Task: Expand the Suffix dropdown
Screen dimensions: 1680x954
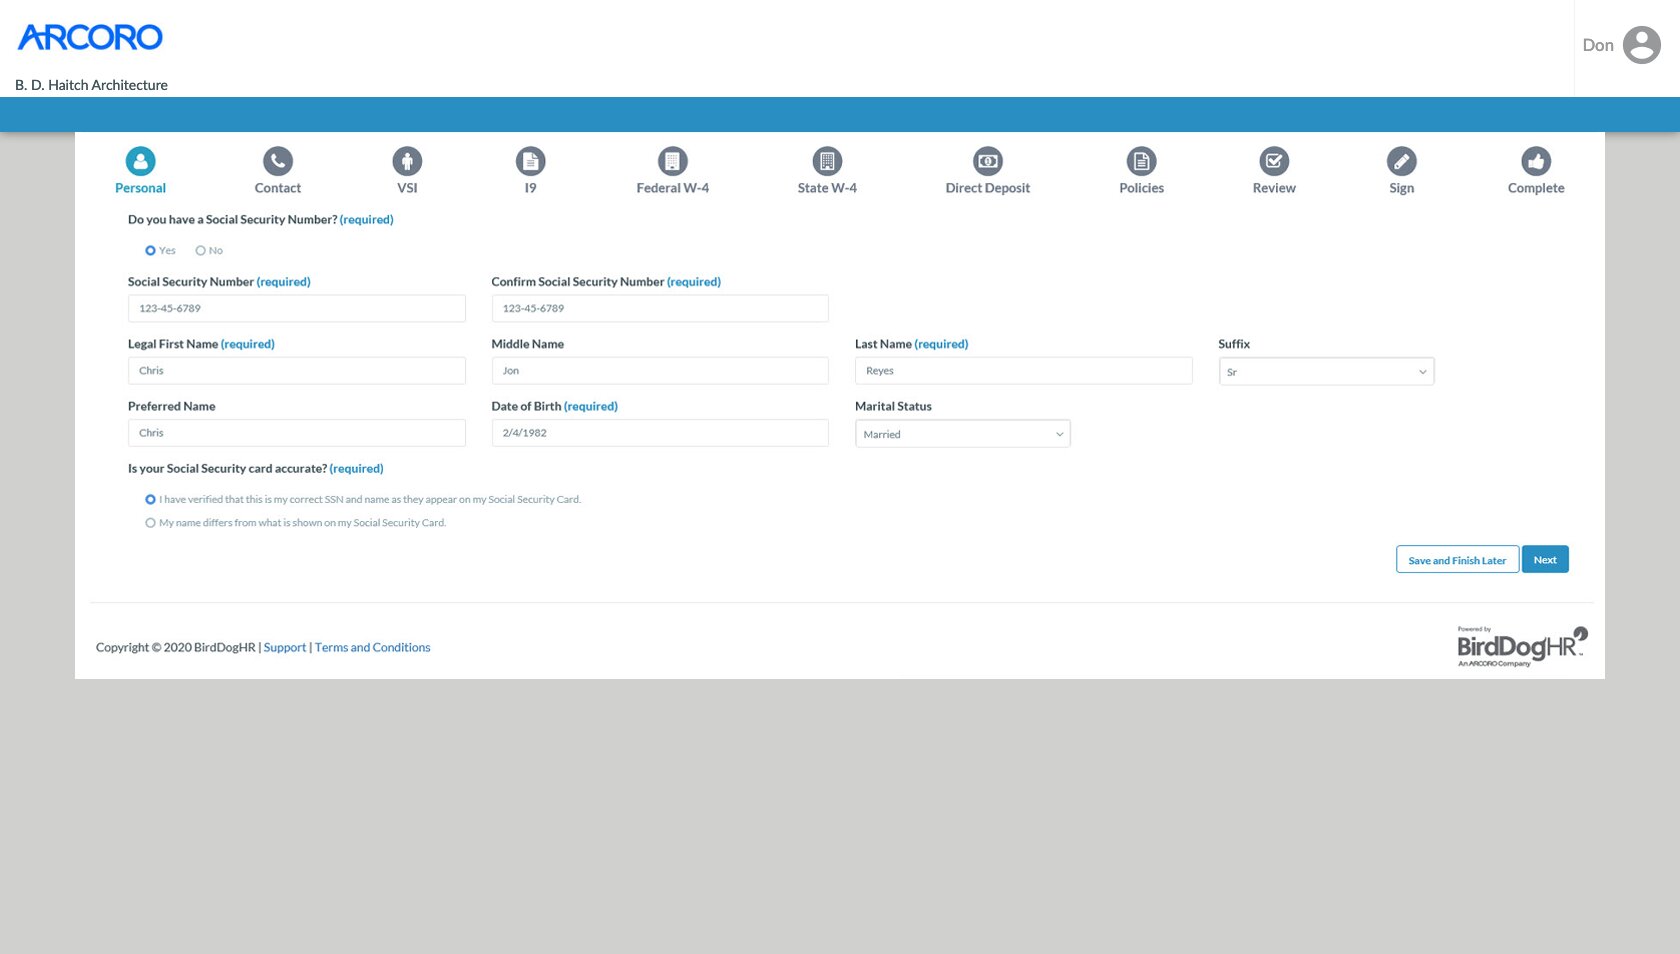Action: [1325, 372]
